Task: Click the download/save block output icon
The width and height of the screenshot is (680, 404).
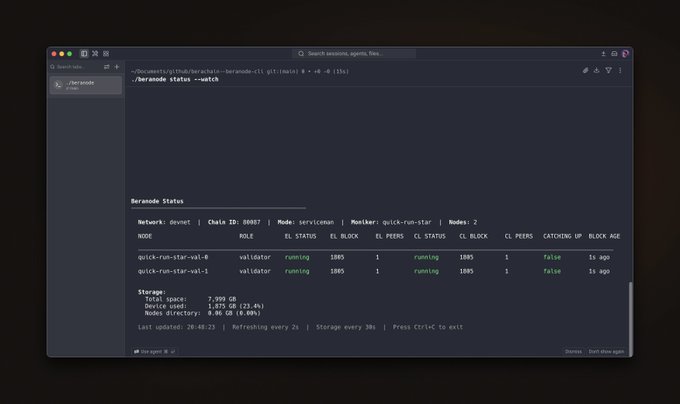Action: coord(597,70)
